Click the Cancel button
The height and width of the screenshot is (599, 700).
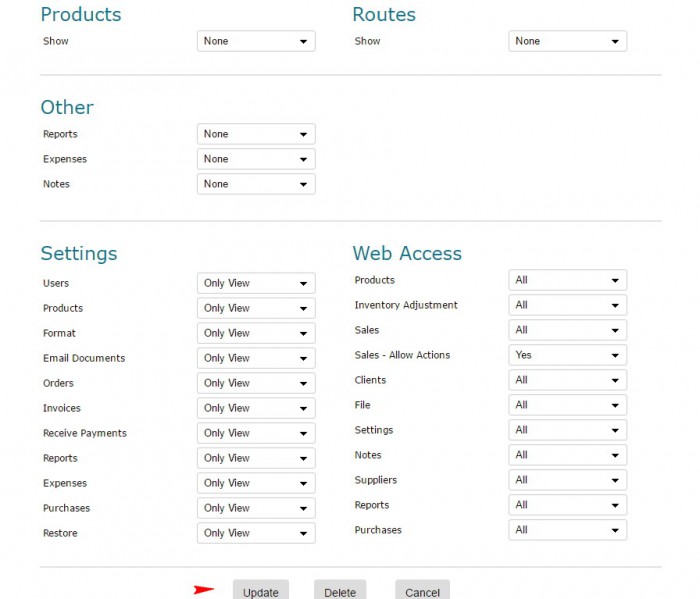[422, 590]
